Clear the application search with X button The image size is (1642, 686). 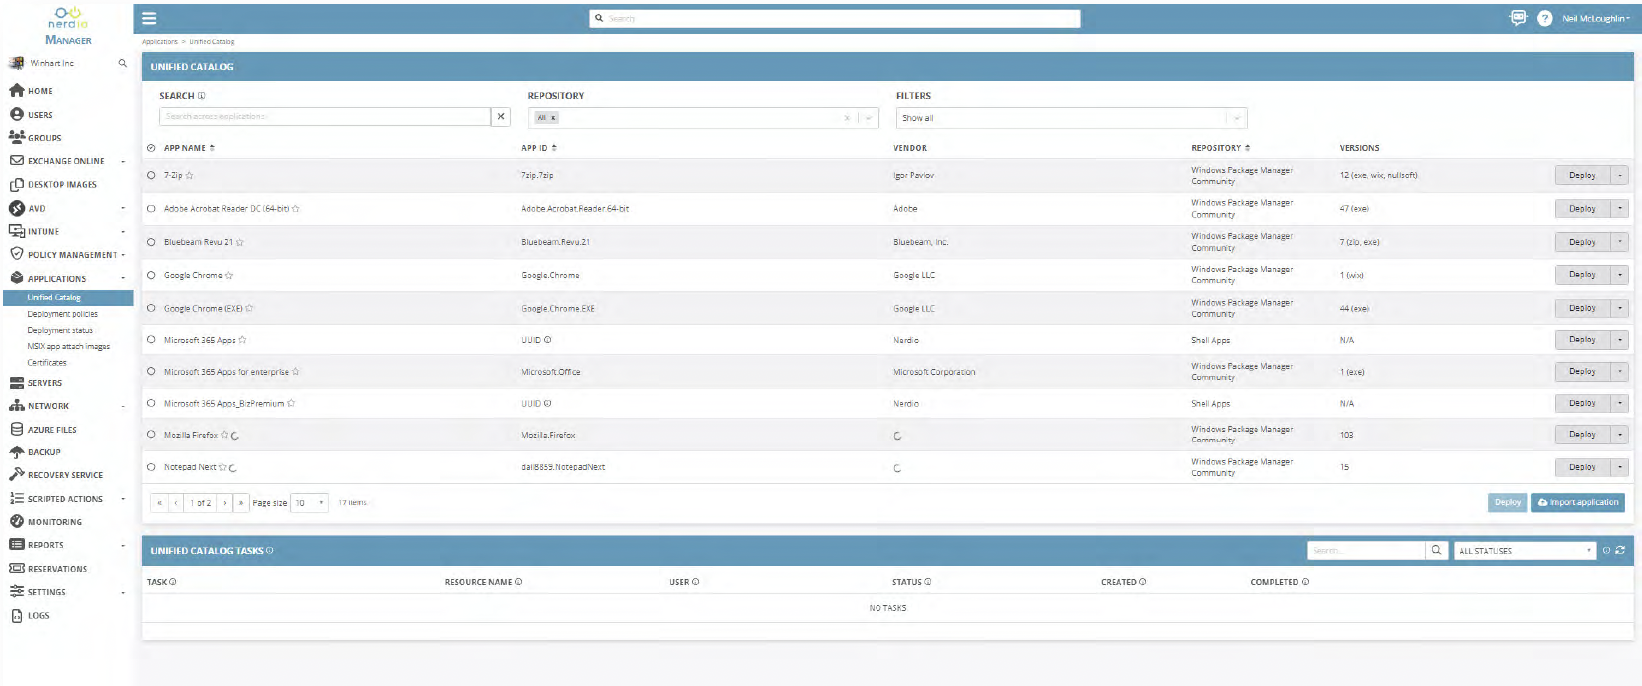tap(501, 116)
